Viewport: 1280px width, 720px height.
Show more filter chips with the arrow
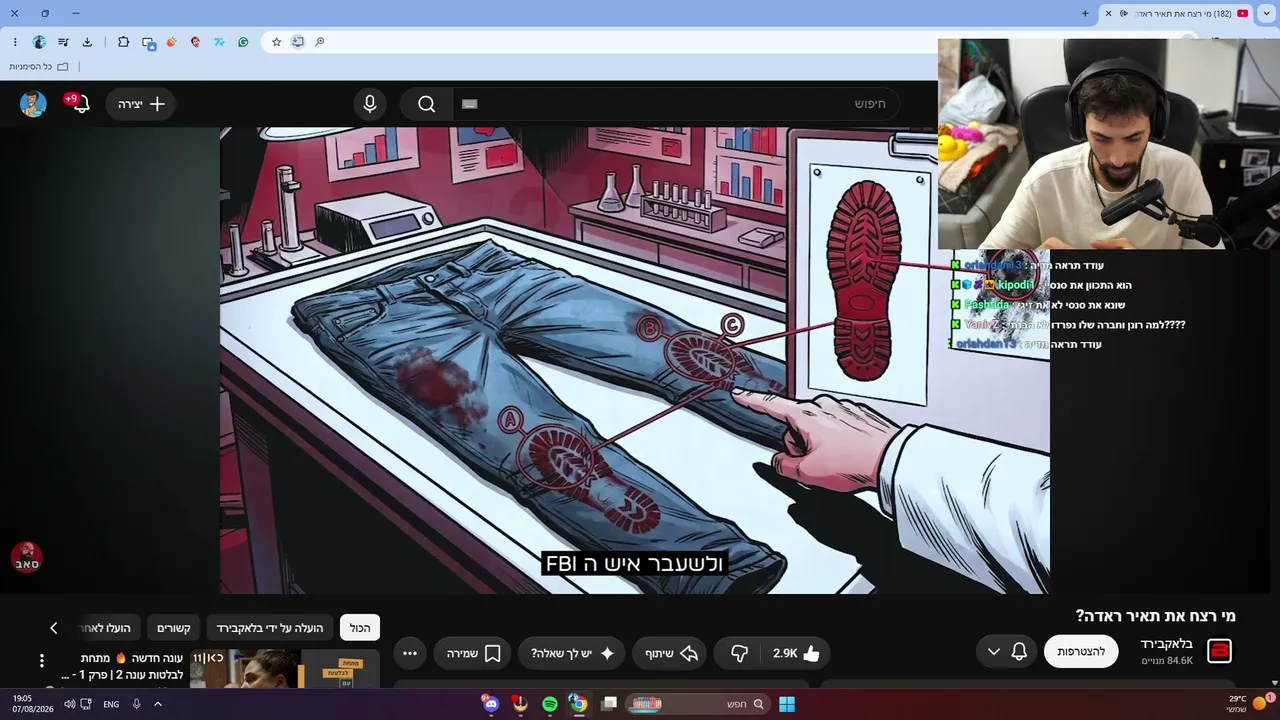54,628
